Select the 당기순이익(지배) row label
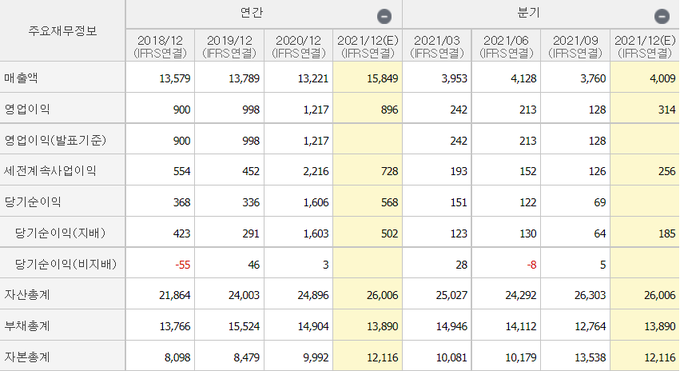 tap(60, 233)
